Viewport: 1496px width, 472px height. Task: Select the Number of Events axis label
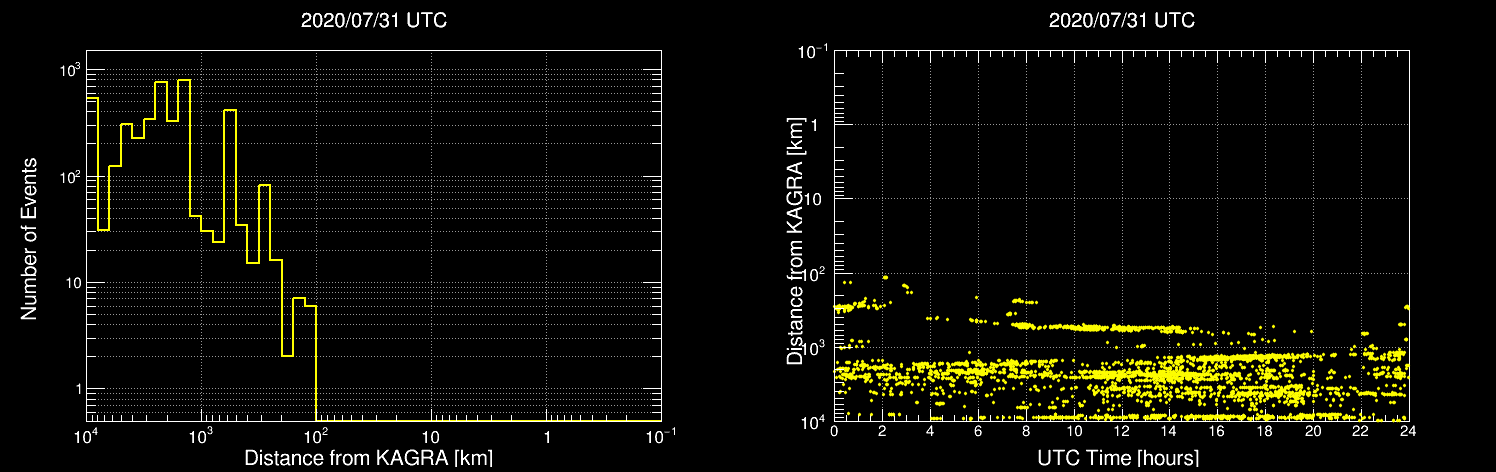tap(29, 238)
